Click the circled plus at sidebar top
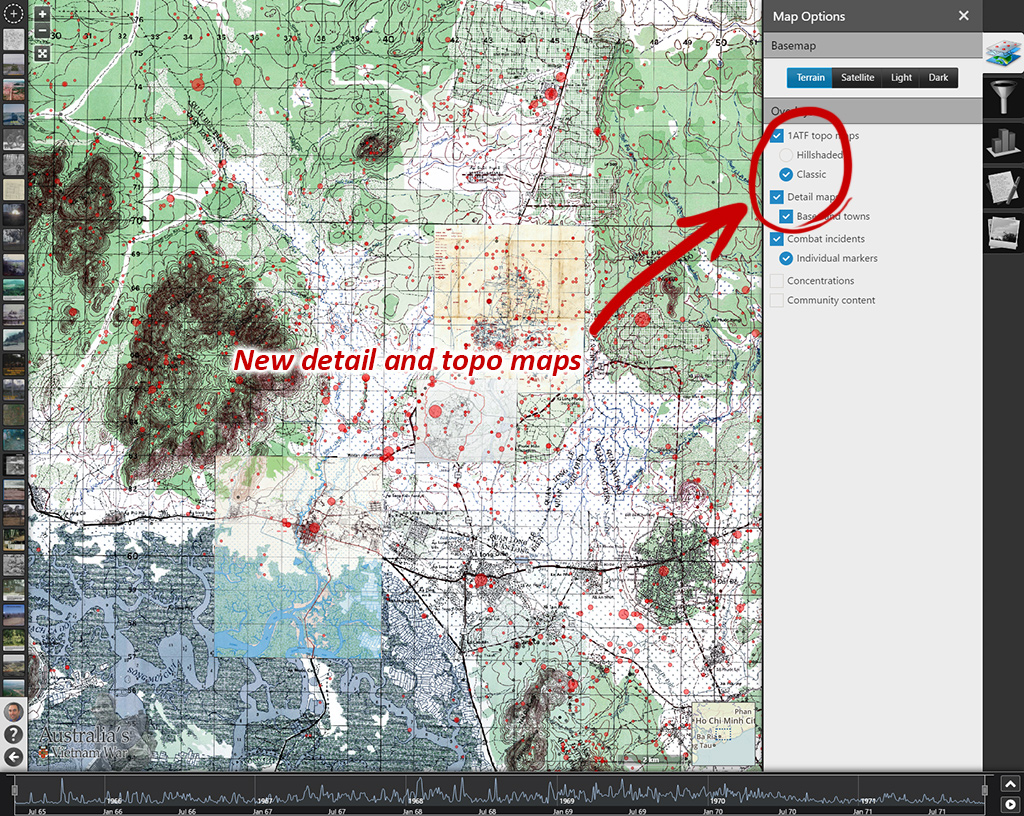This screenshot has width=1024, height=816. (14, 15)
